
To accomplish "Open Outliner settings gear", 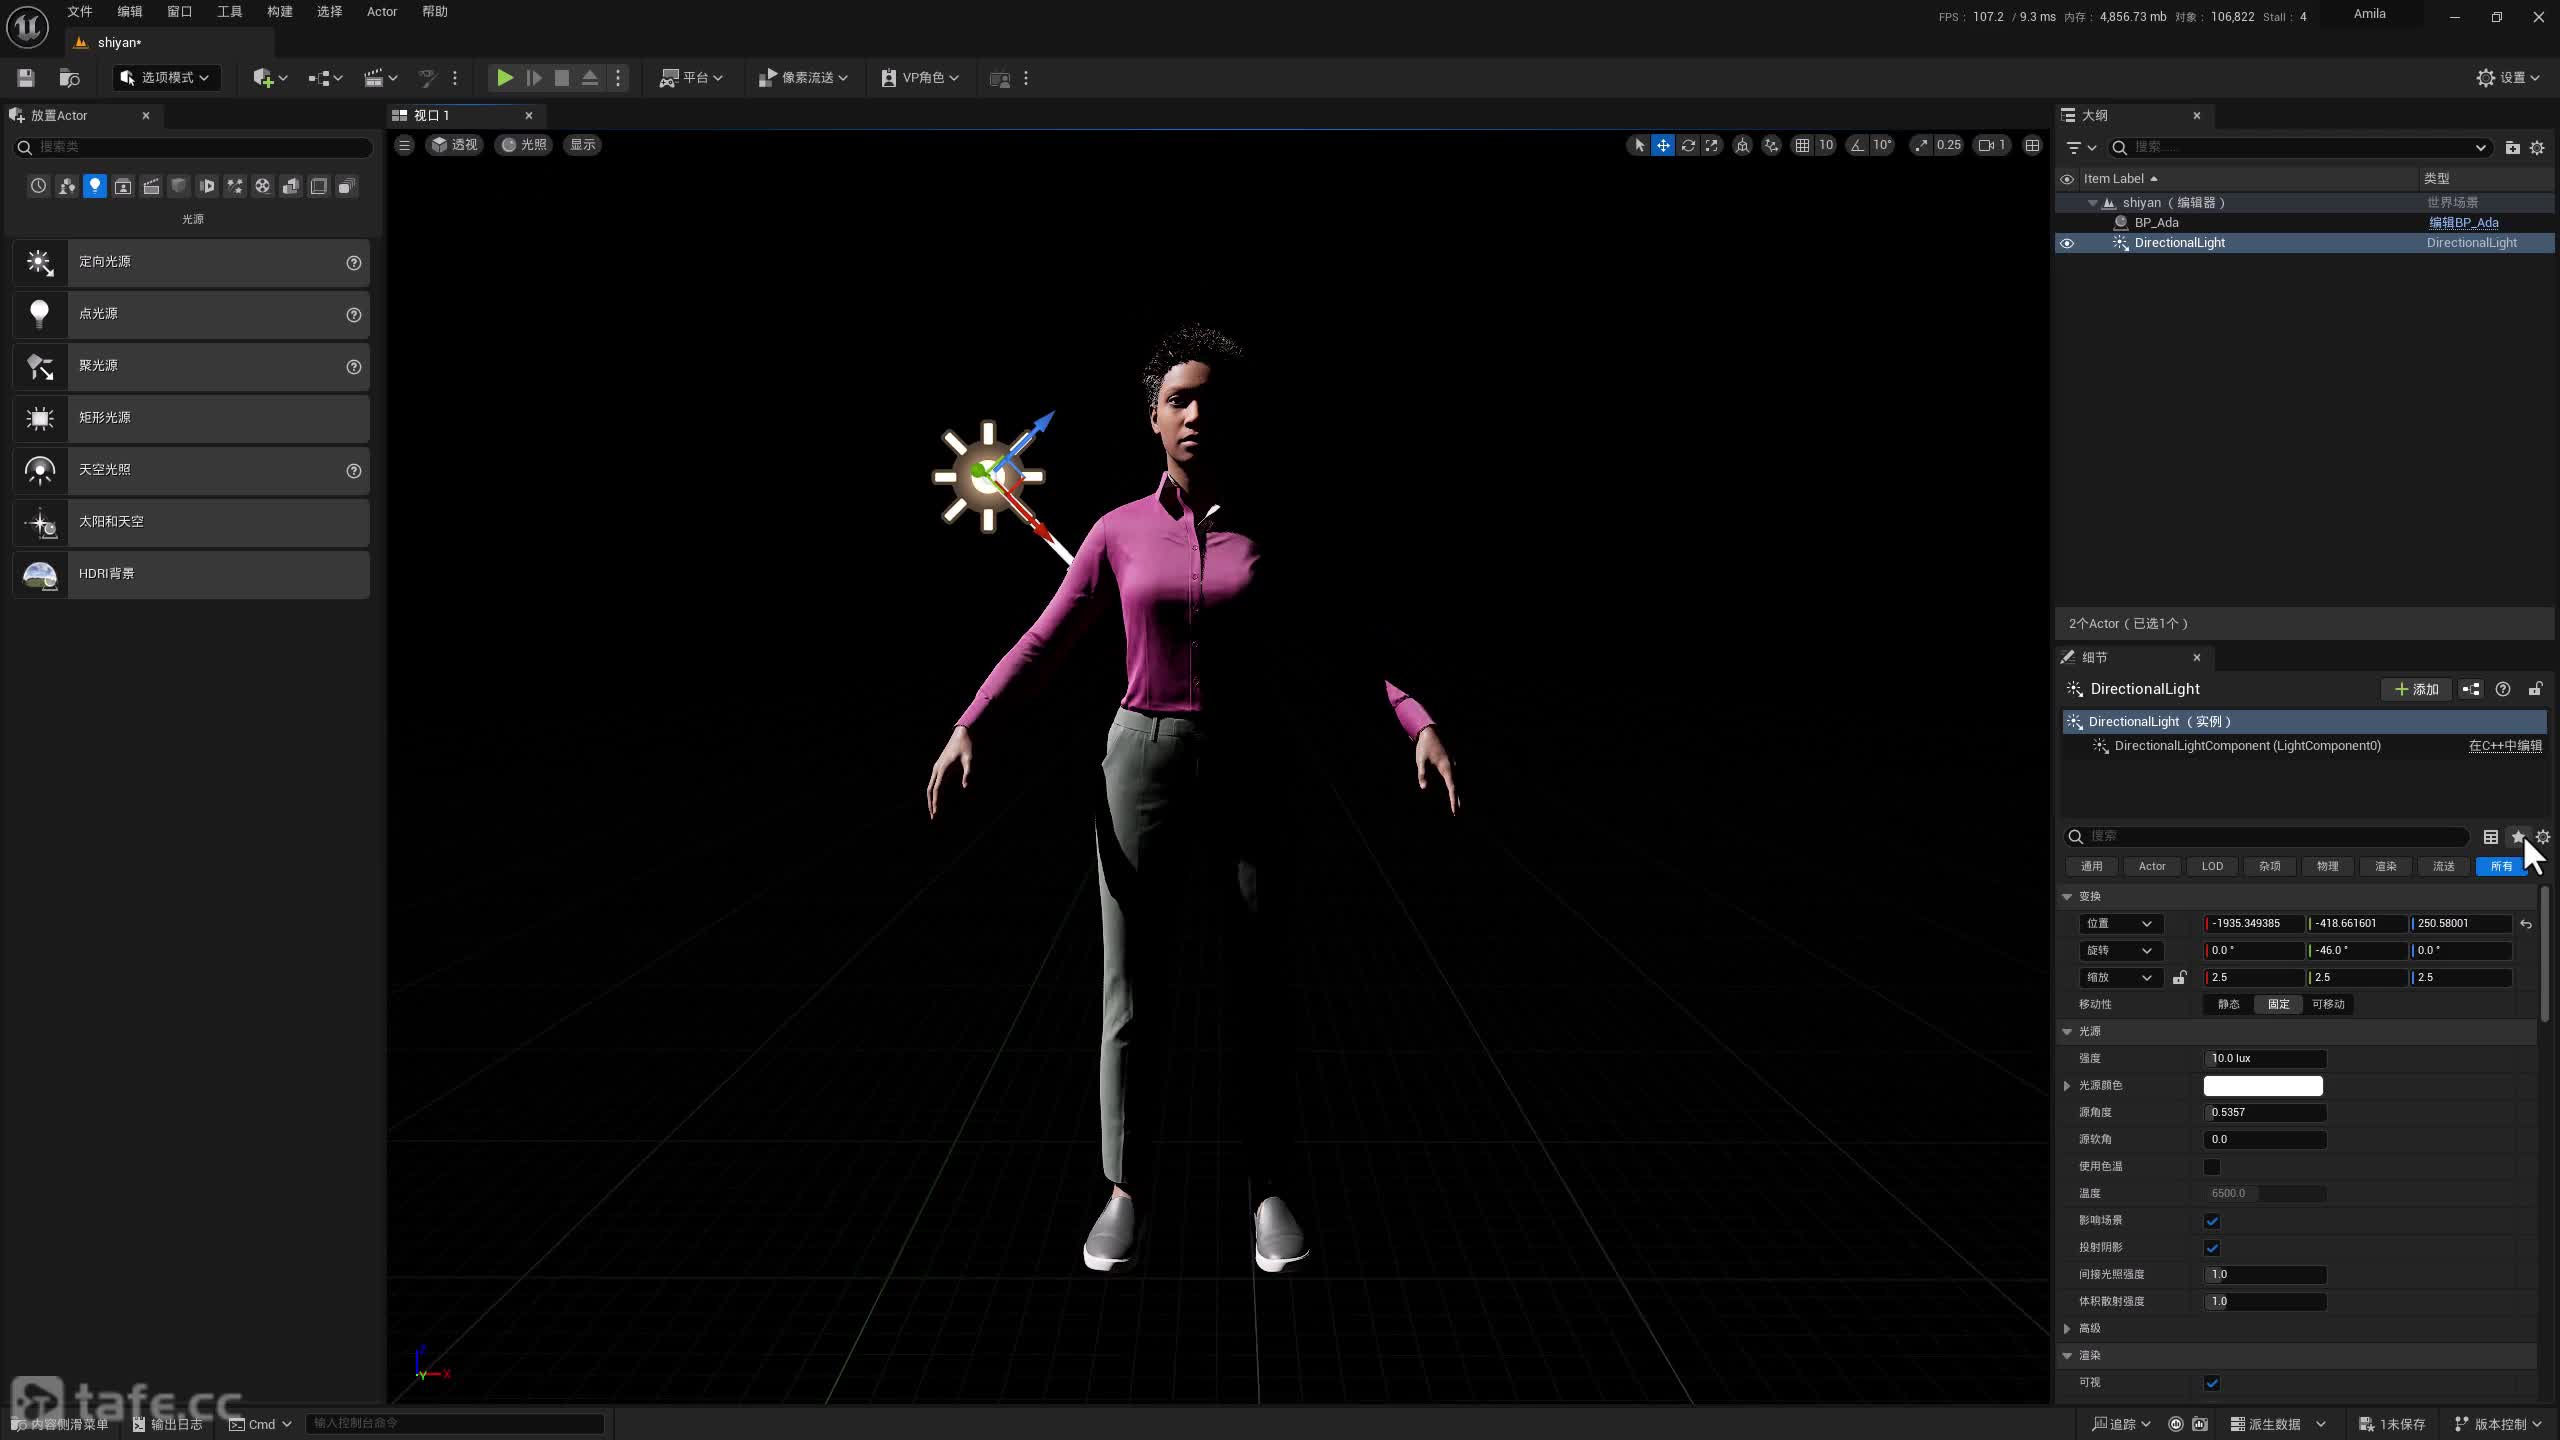I will click(x=2537, y=147).
